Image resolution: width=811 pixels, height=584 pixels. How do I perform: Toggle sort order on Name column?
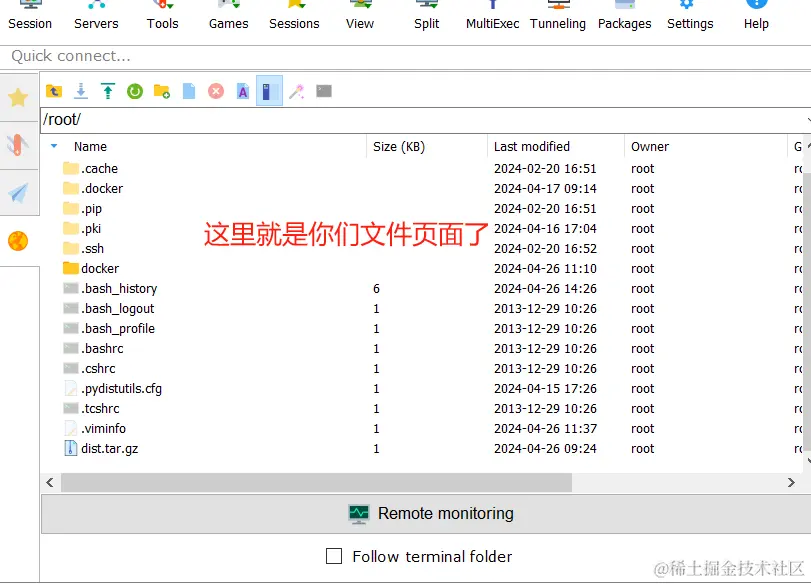pyautogui.click(x=90, y=146)
